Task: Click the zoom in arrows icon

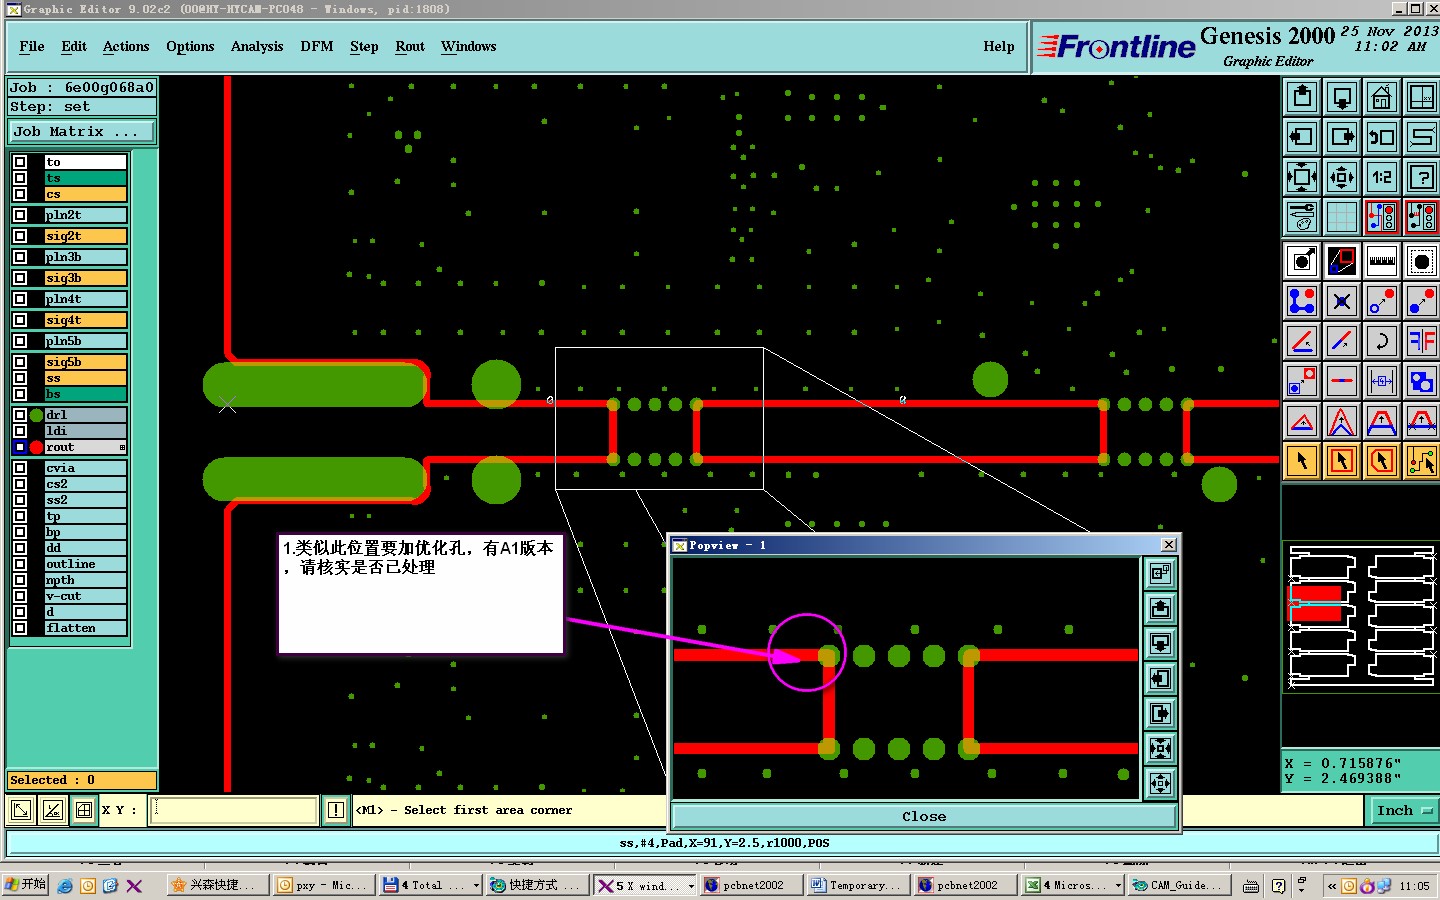Action: pyautogui.click(x=1302, y=177)
